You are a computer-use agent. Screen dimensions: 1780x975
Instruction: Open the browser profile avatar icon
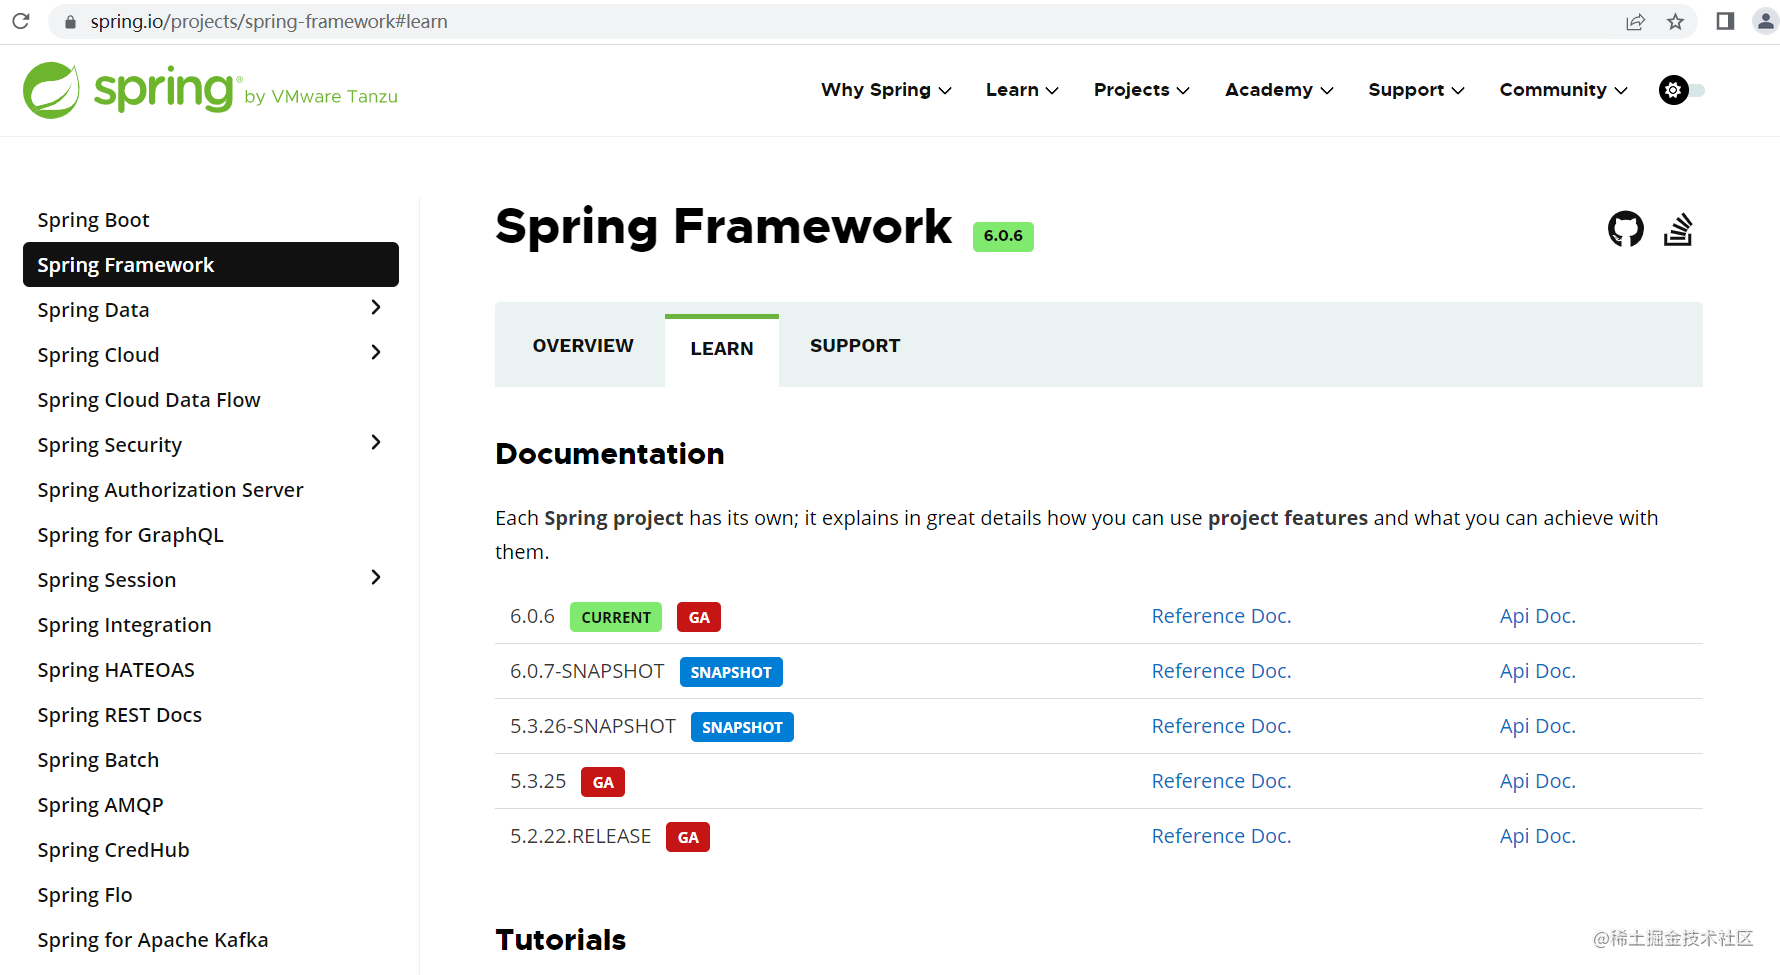click(x=1765, y=21)
